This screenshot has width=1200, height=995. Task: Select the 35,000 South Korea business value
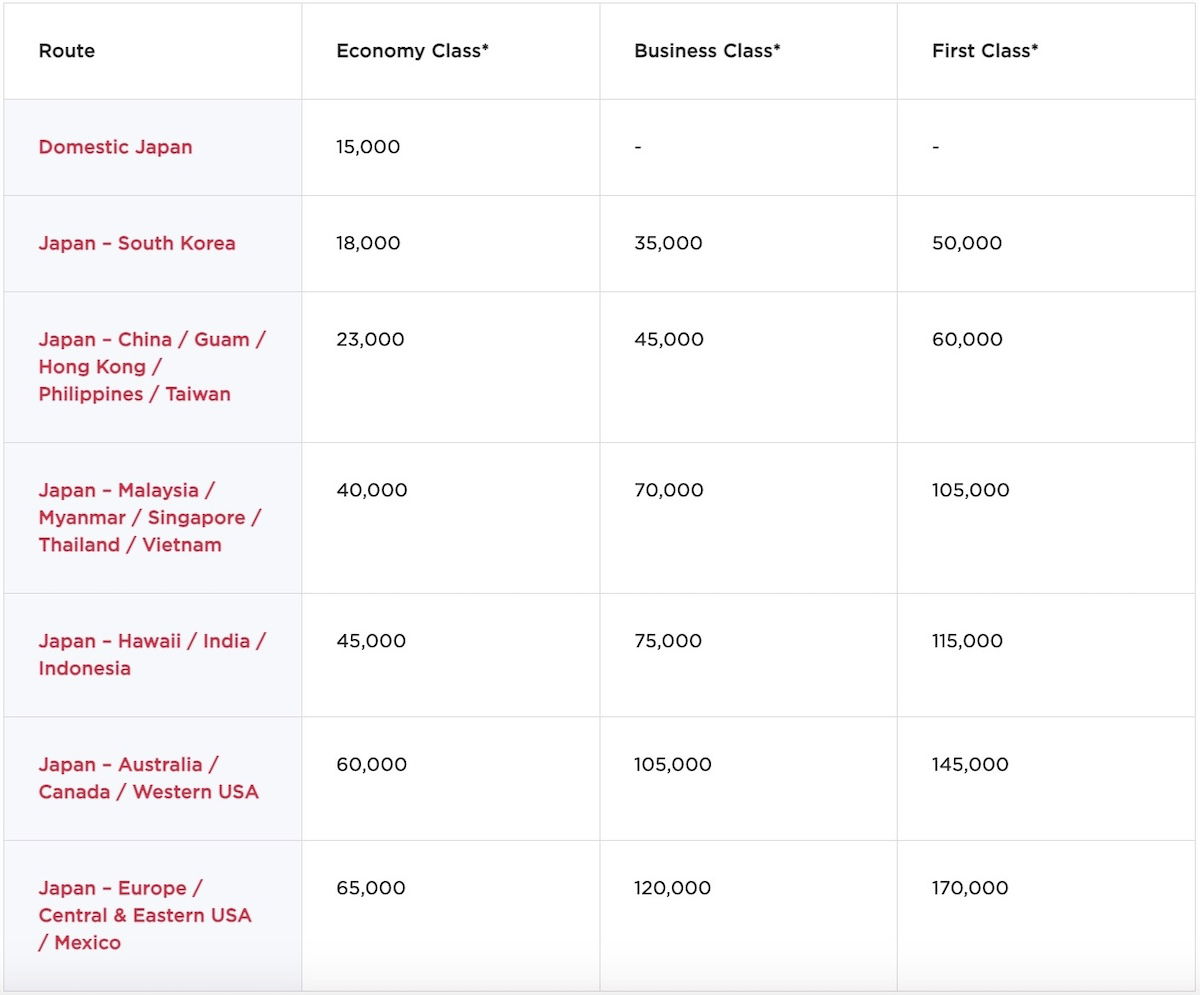[668, 243]
